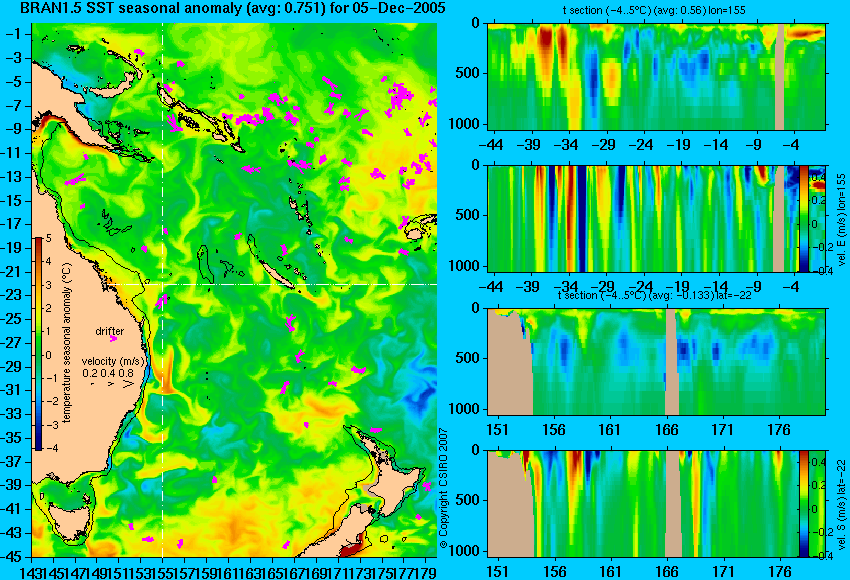Click the '5' tick on the temperature color bar

[48, 238]
